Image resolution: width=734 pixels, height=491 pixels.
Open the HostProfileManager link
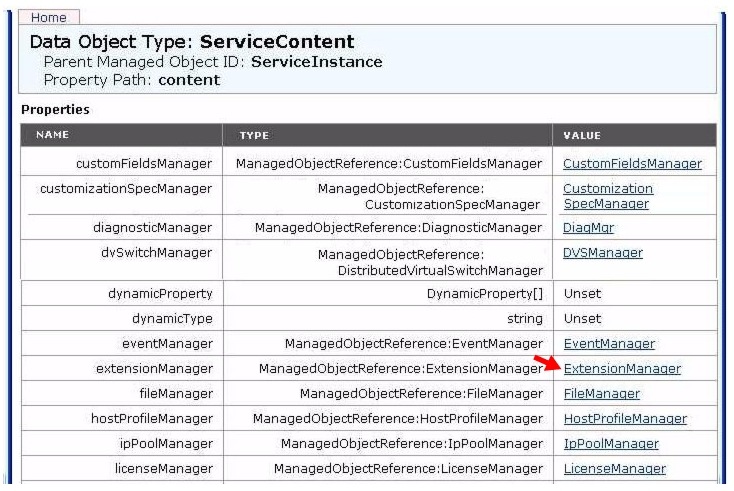[x=625, y=418]
